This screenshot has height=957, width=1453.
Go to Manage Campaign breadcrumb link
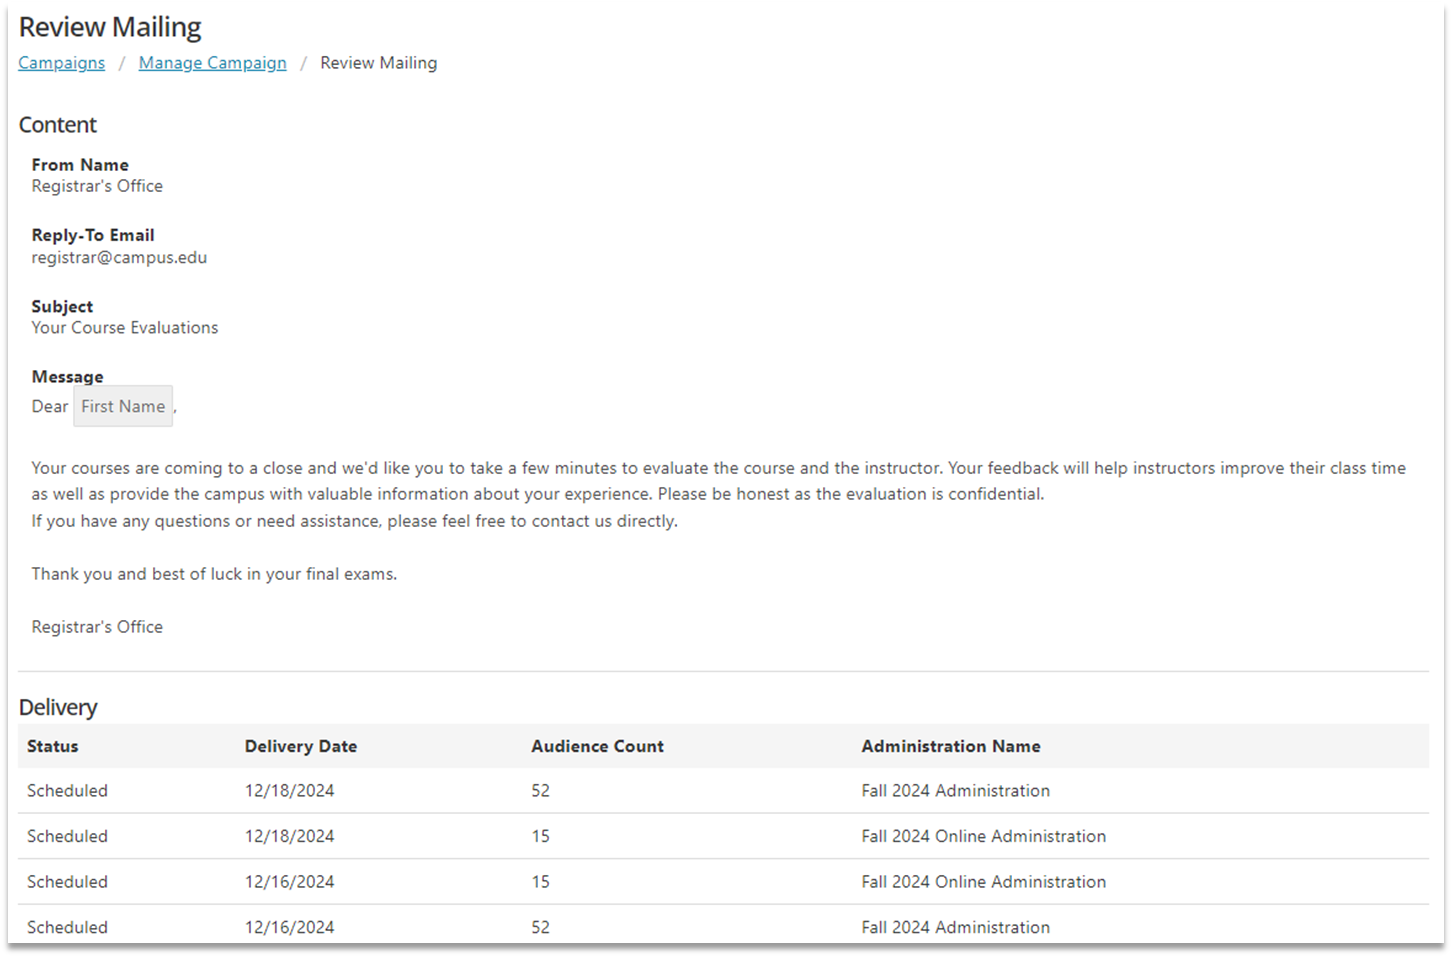coord(212,63)
